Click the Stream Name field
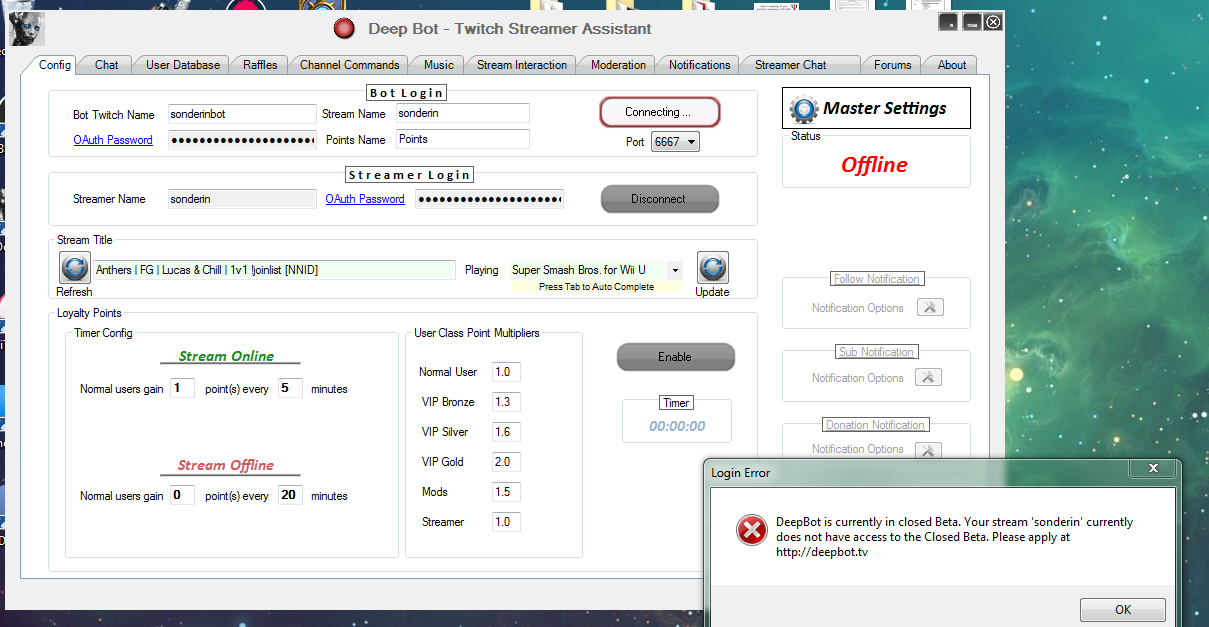 (x=462, y=114)
